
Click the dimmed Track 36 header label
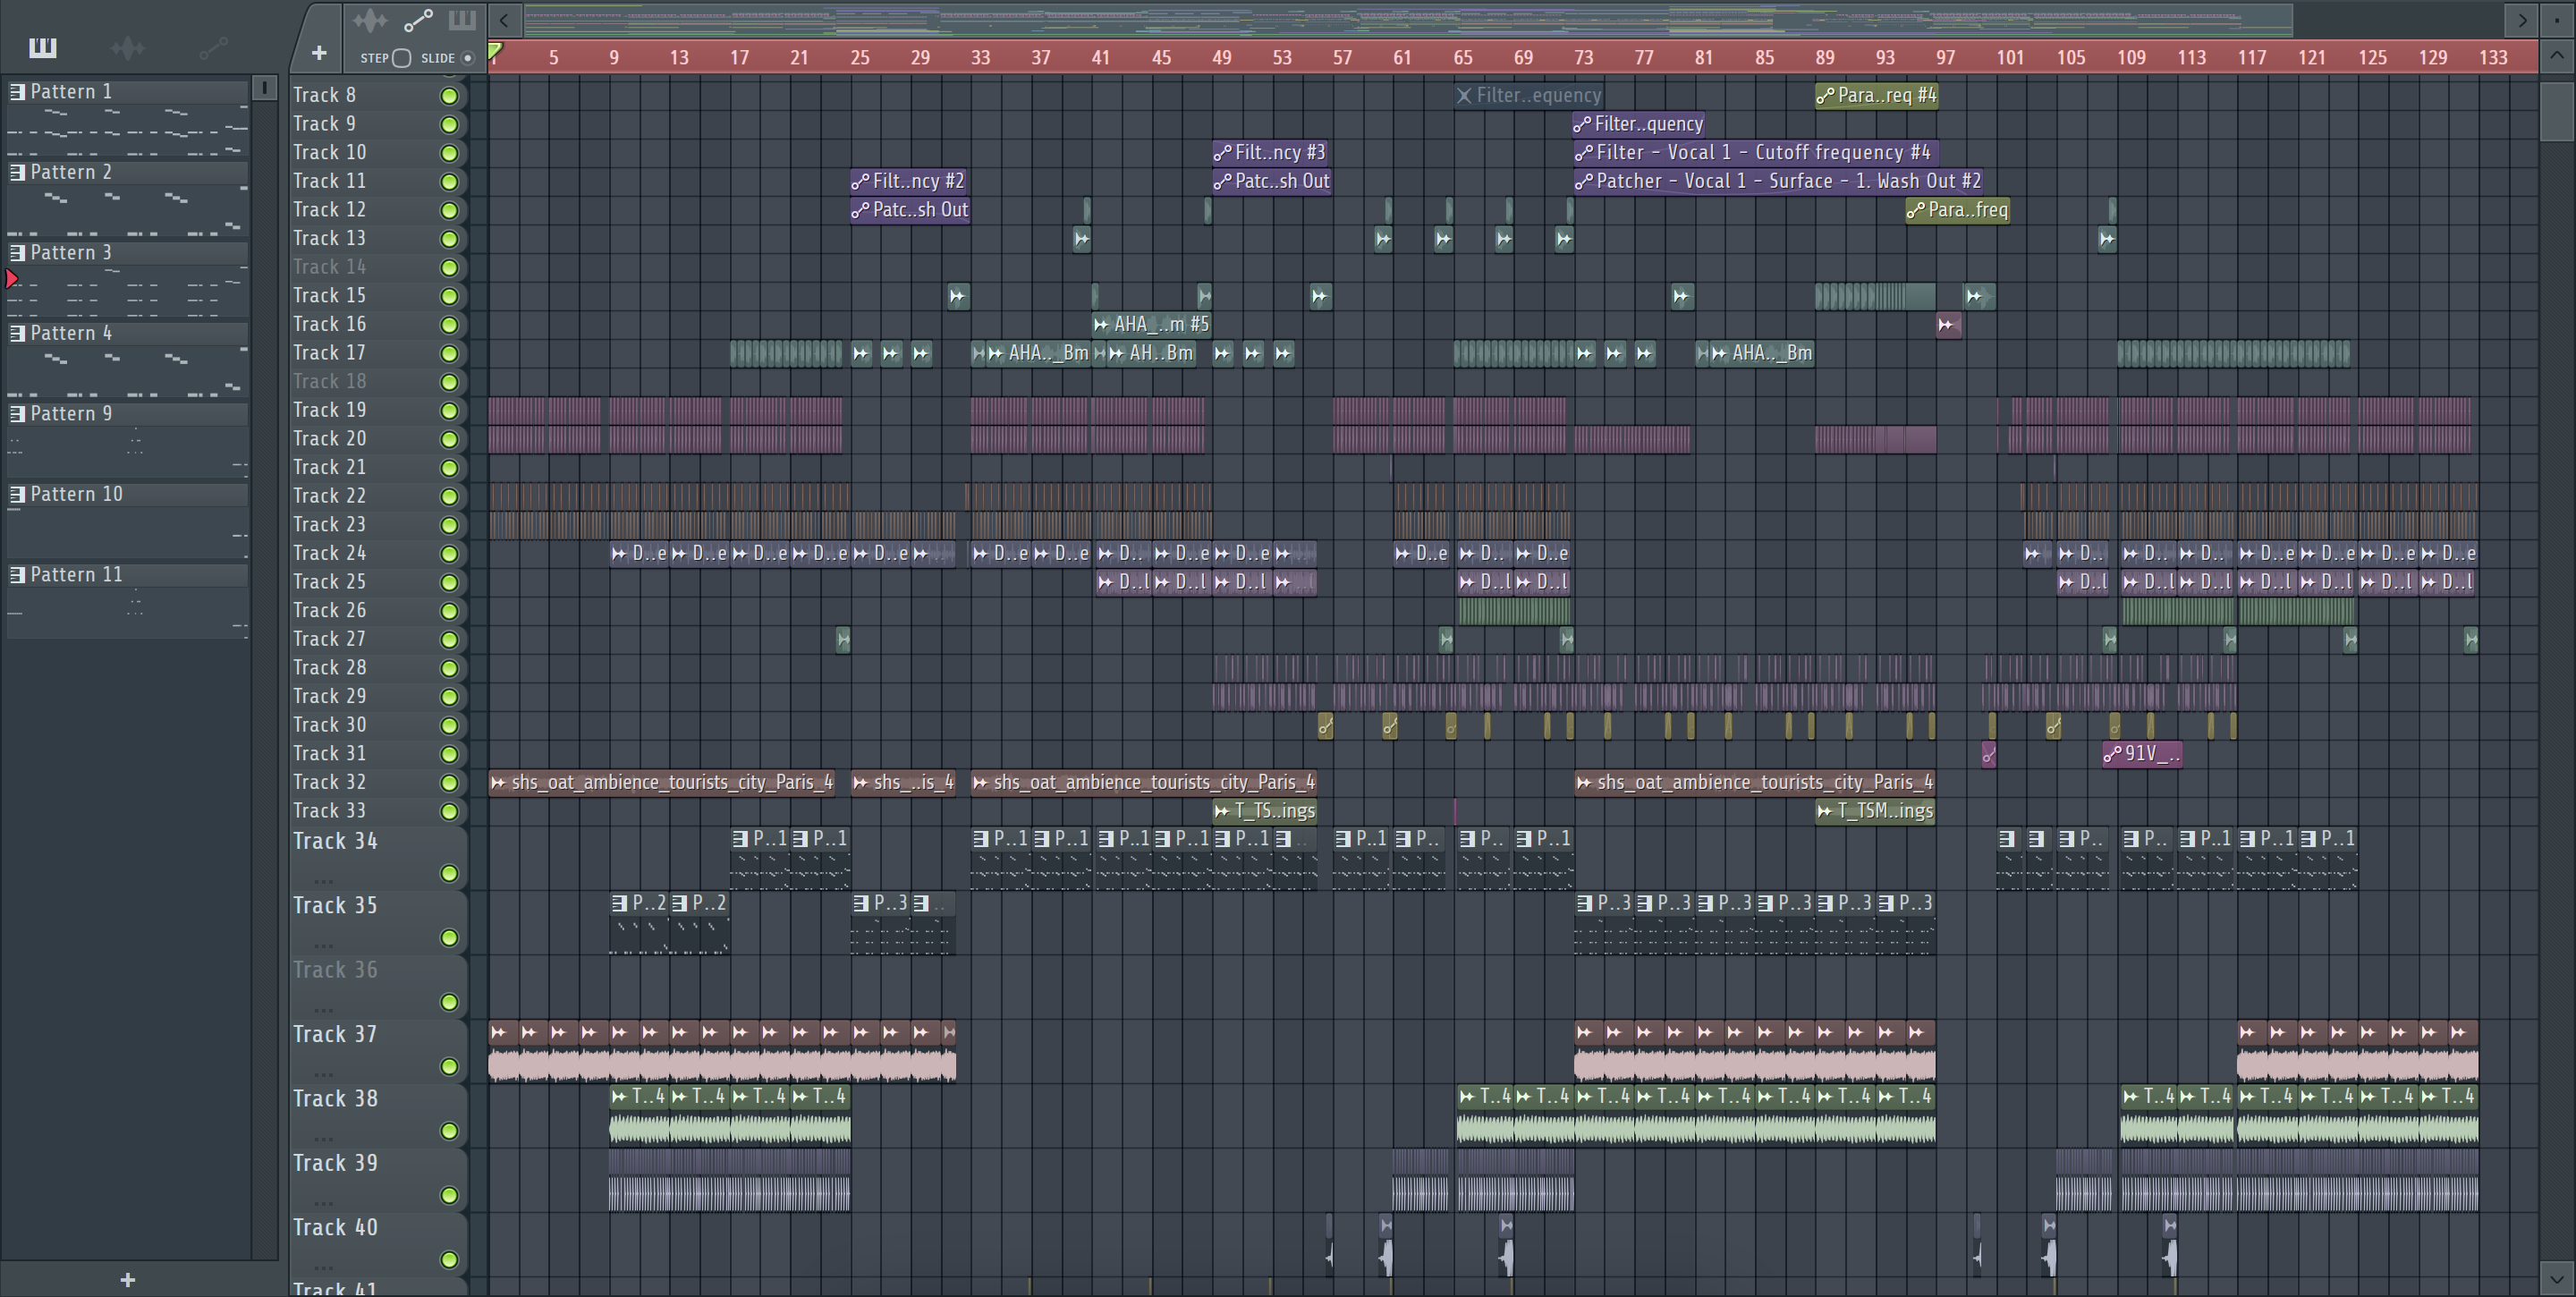click(x=335, y=970)
